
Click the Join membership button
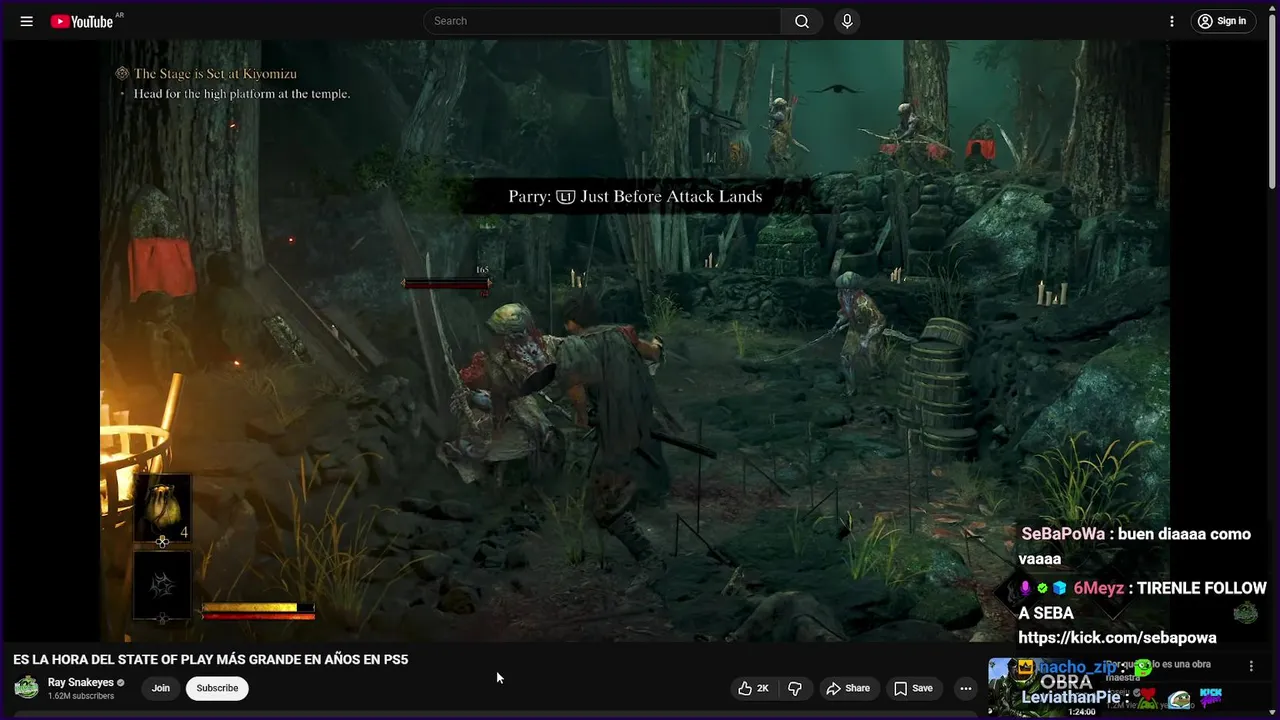click(x=161, y=688)
